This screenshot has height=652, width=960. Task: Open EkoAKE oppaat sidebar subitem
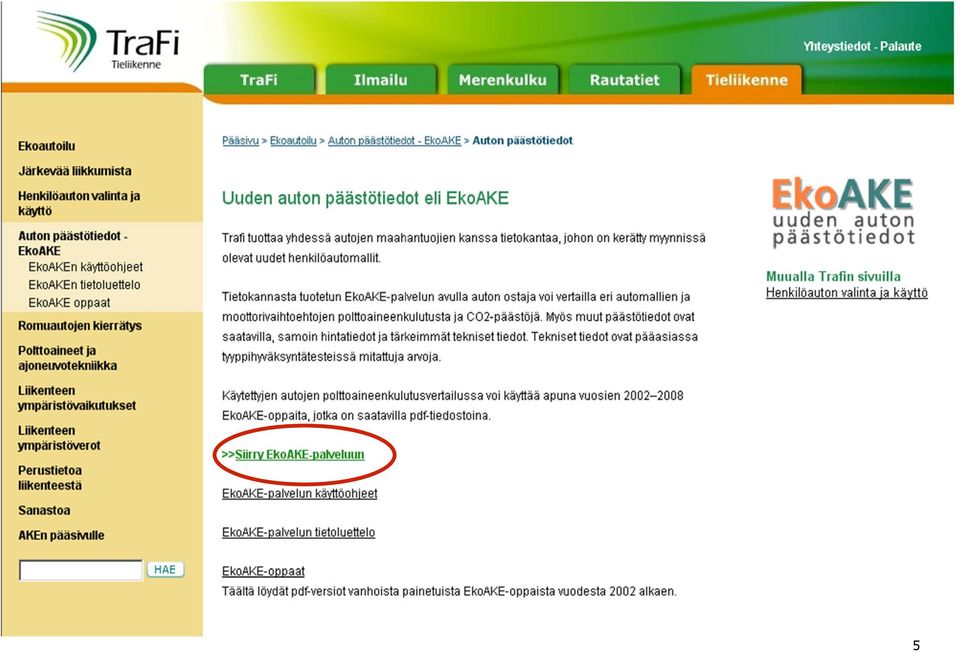coord(69,302)
